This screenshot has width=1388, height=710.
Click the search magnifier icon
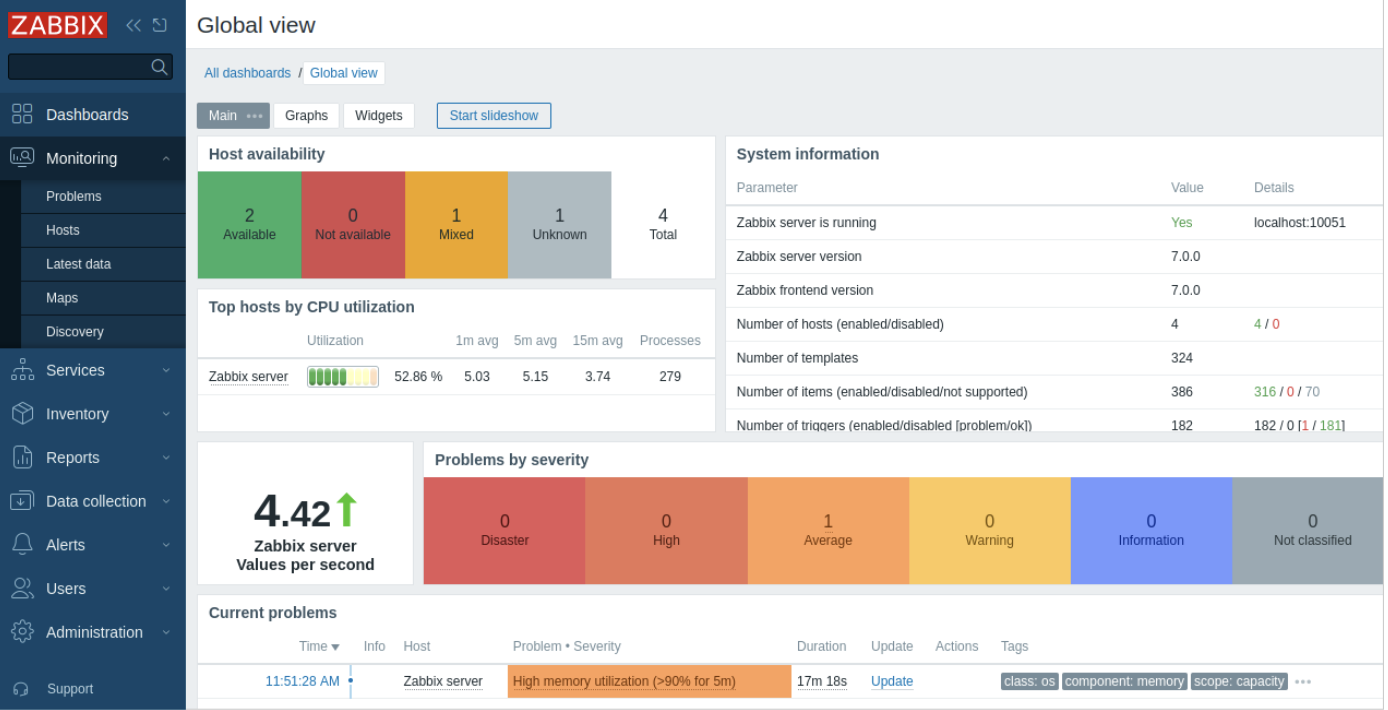159,66
